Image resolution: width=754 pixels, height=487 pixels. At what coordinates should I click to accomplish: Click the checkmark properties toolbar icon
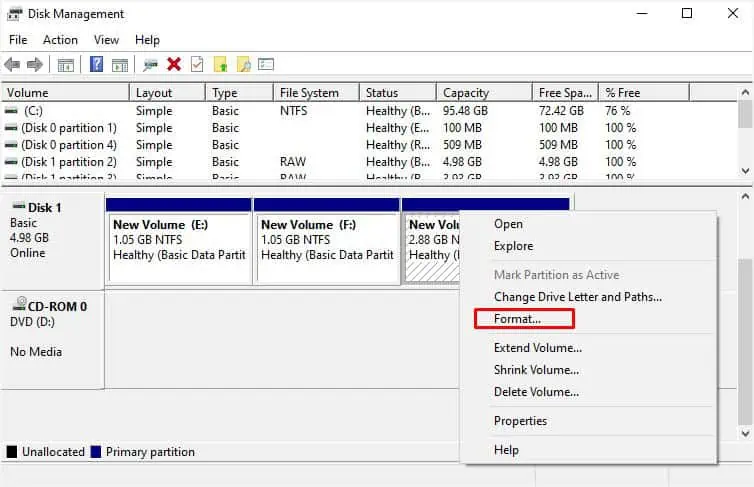pos(197,64)
